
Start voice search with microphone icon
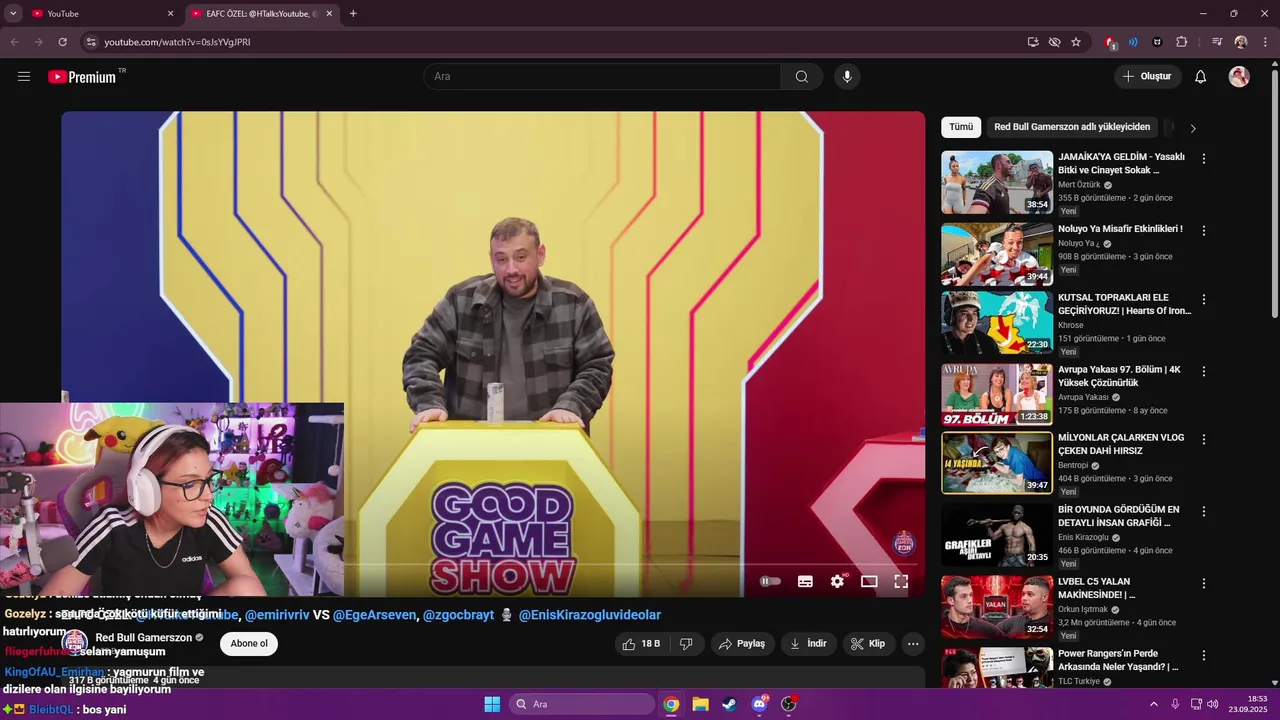847,76
